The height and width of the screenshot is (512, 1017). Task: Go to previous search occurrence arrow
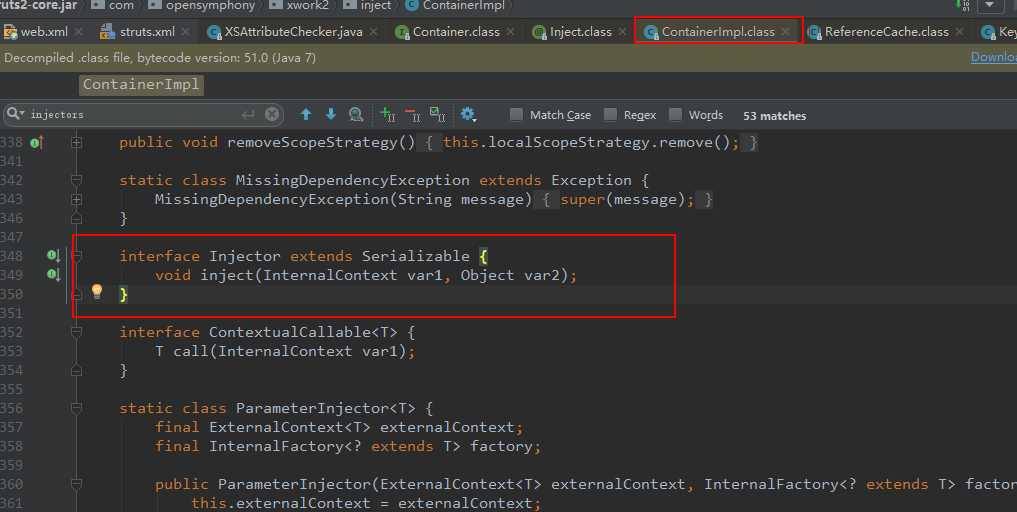click(306, 115)
